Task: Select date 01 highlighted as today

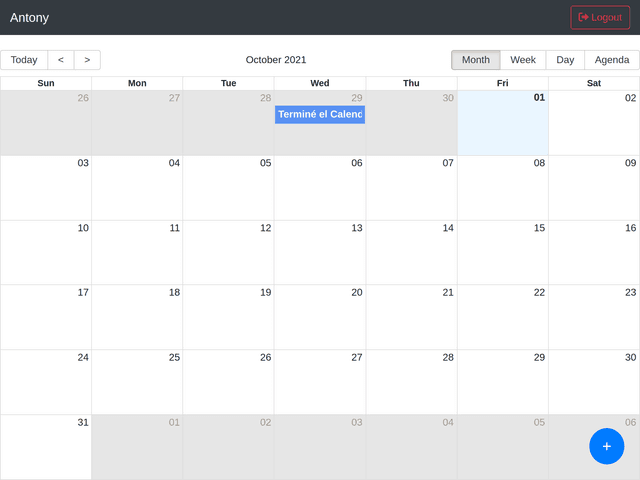Action: [539, 98]
